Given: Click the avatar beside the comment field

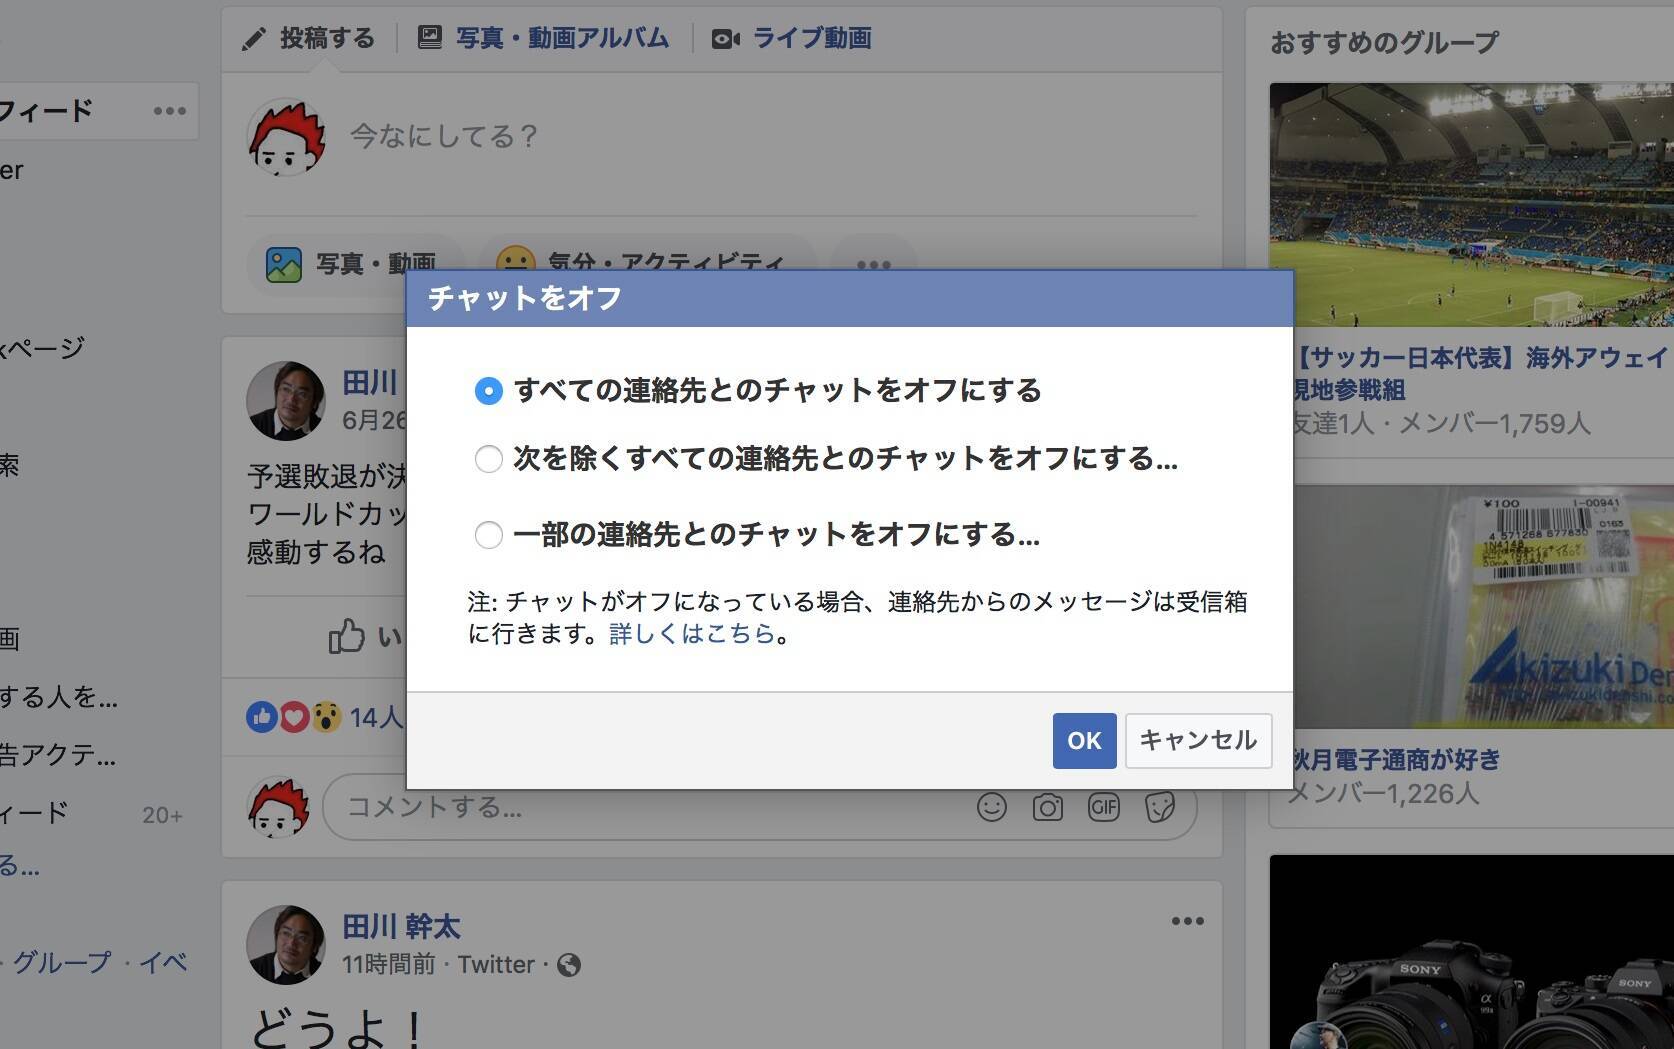Looking at the screenshot, I should coord(279,808).
